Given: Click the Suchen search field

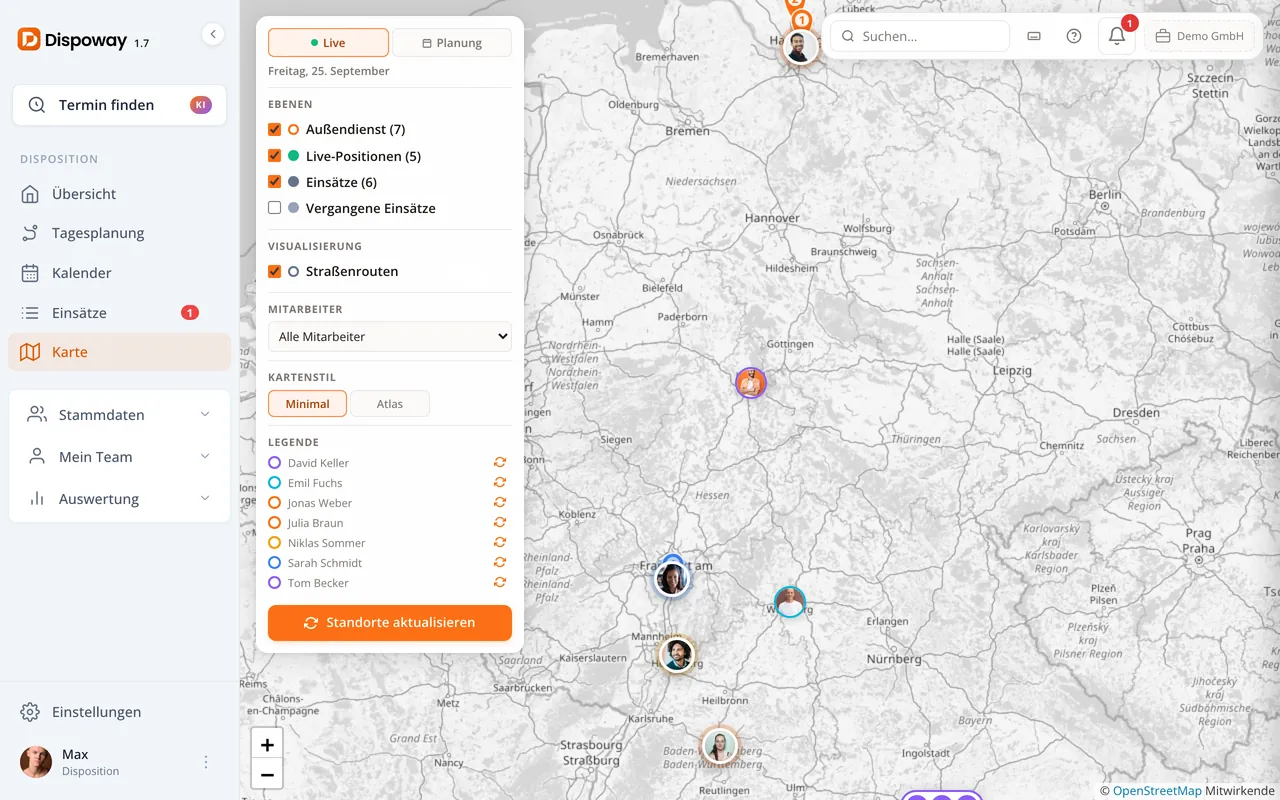Looking at the screenshot, I should coord(920,36).
